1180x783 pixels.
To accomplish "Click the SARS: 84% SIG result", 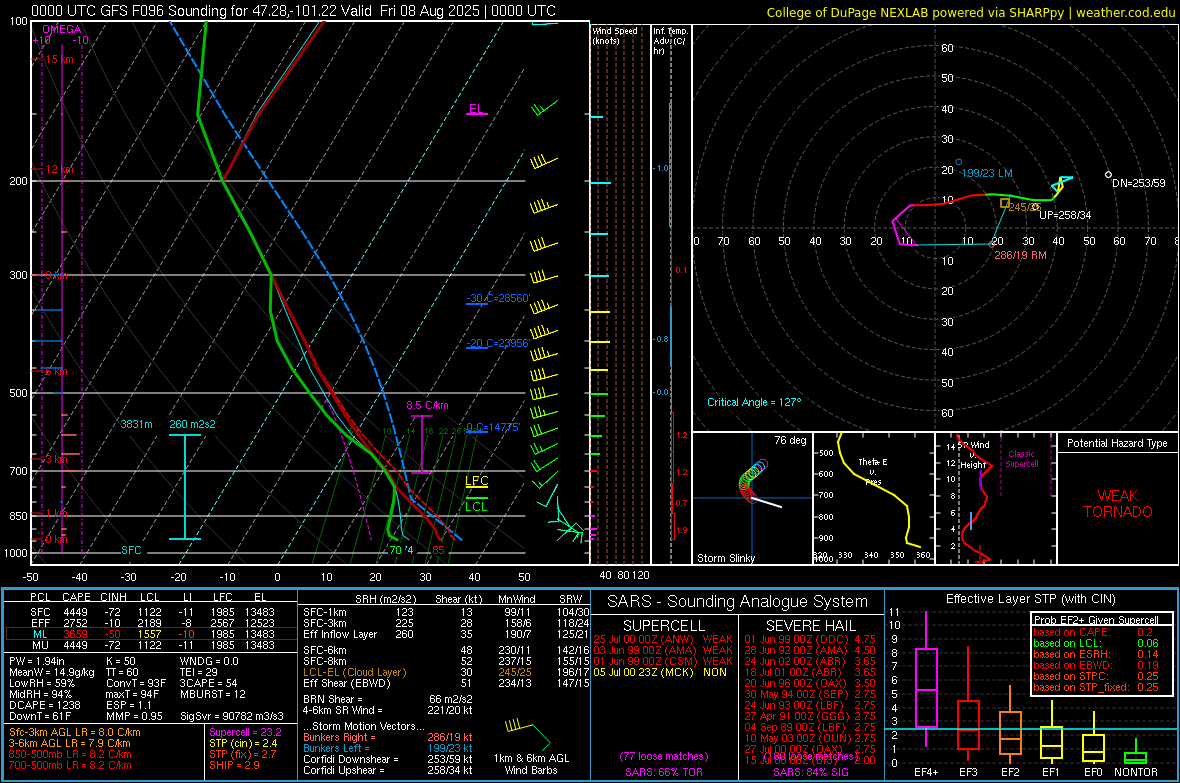I will (x=810, y=772).
